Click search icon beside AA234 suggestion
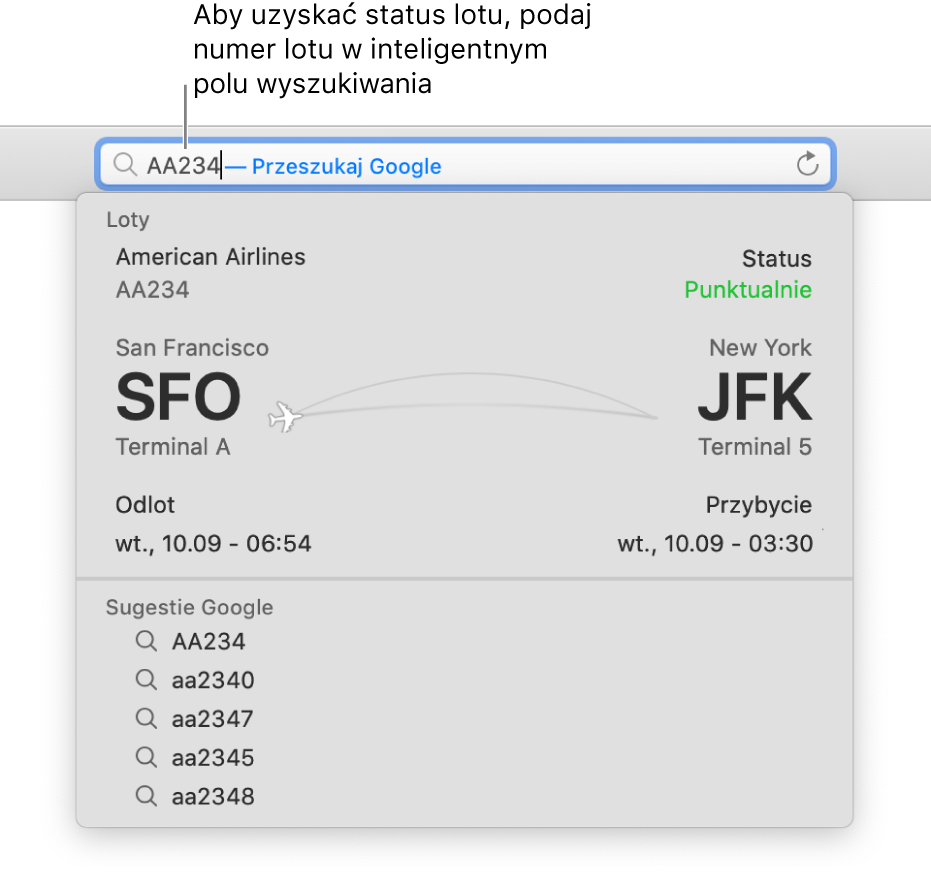 (146, 641)
